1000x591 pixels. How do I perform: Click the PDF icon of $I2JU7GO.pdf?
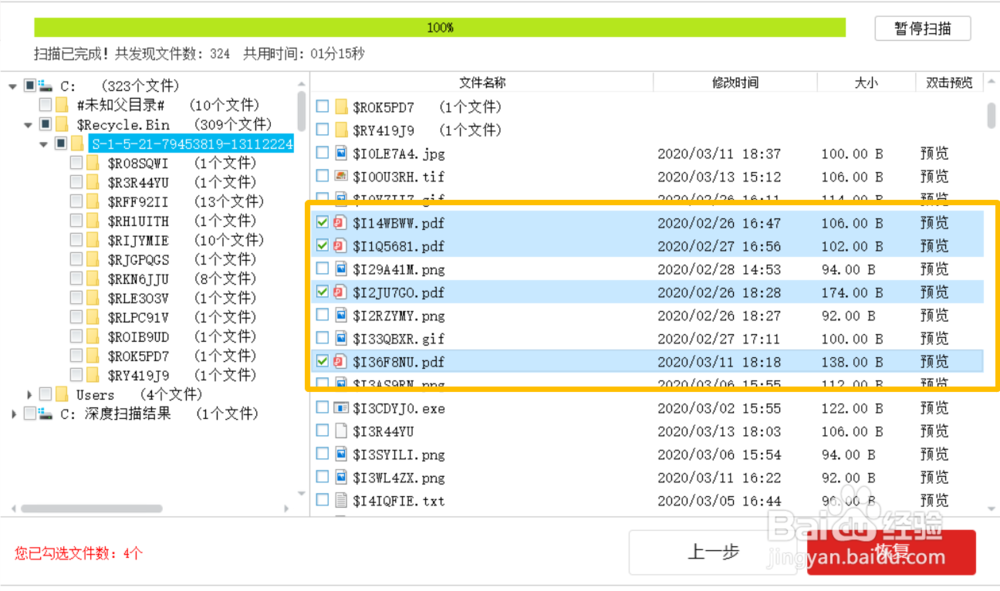point(341,292)
